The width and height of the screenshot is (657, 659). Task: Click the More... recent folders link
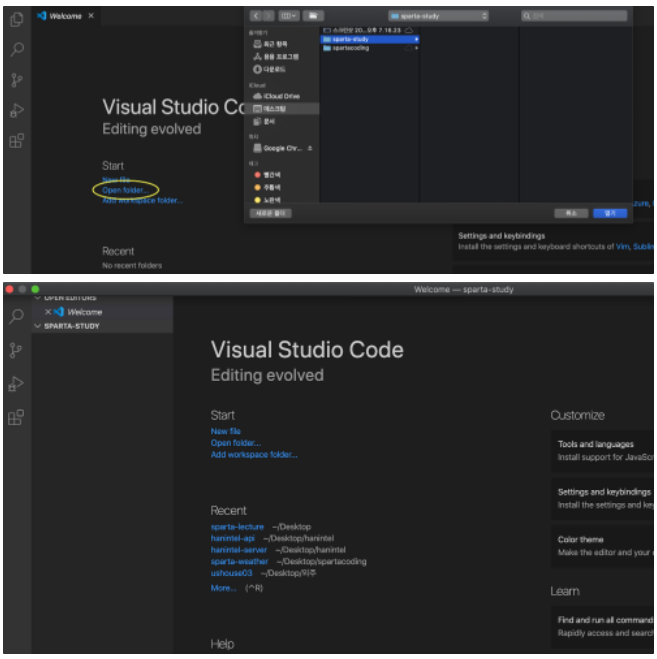tap(223, 588)
